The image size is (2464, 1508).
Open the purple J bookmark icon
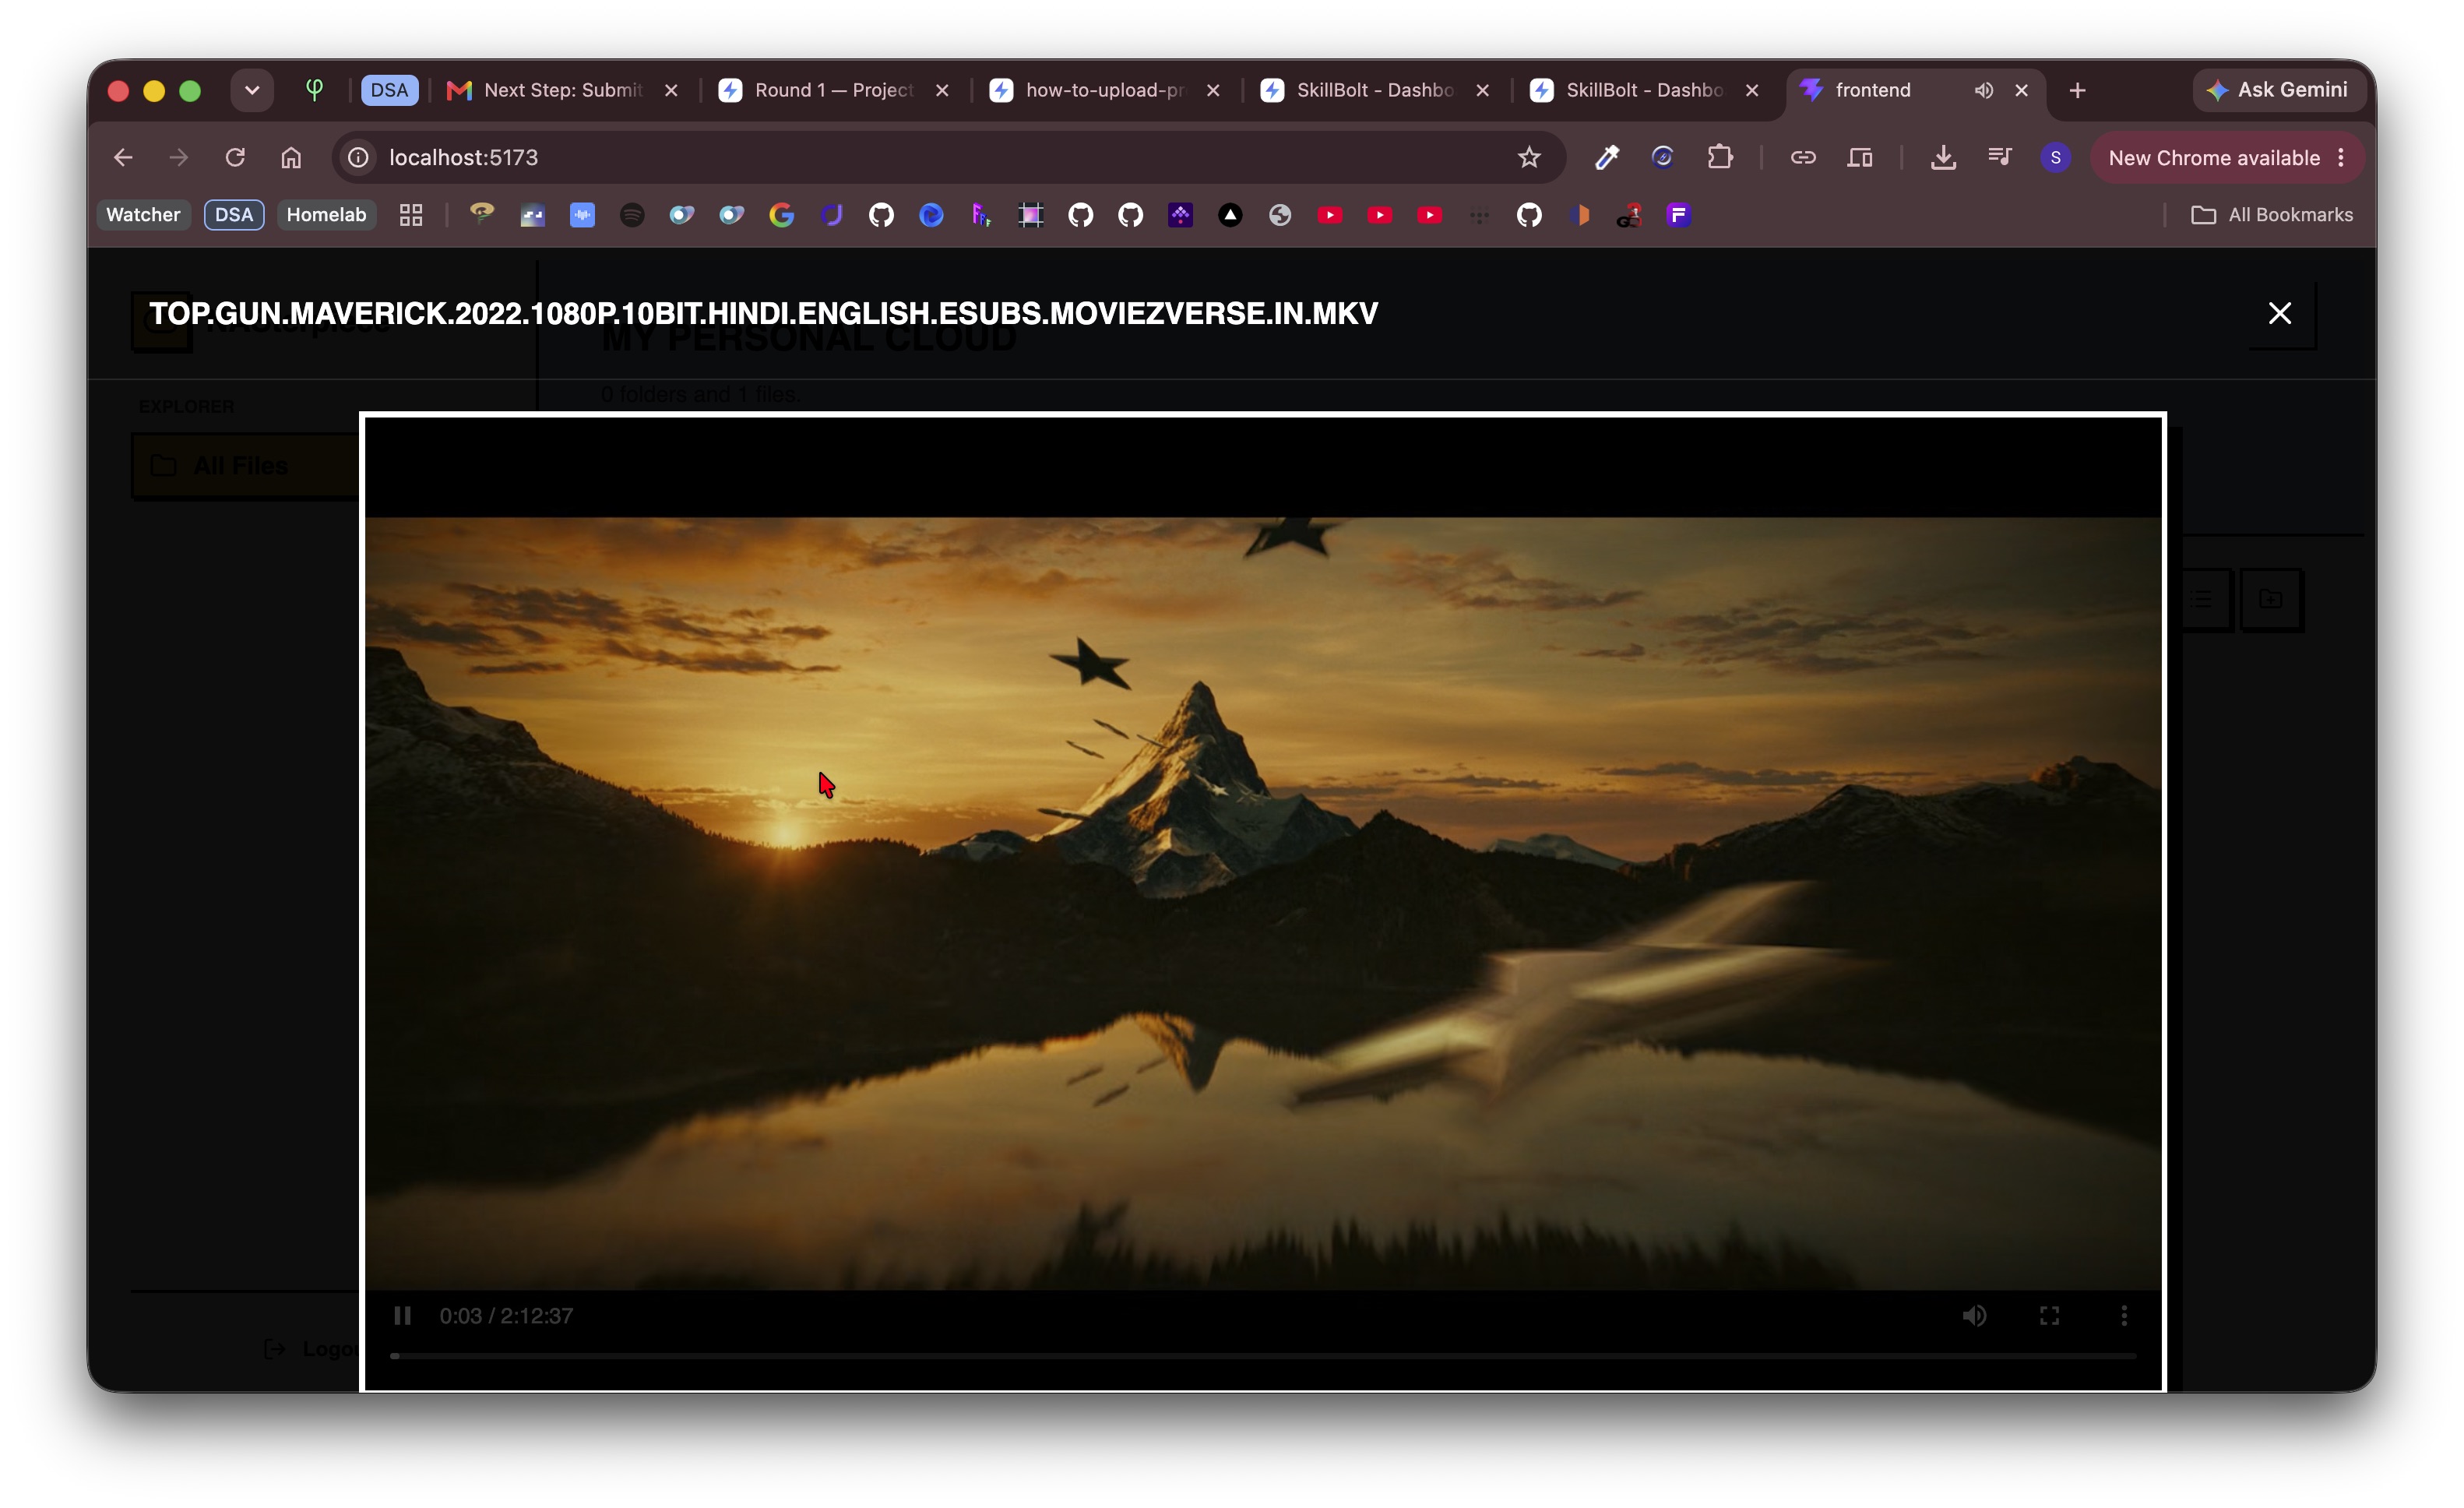(832, 214)
